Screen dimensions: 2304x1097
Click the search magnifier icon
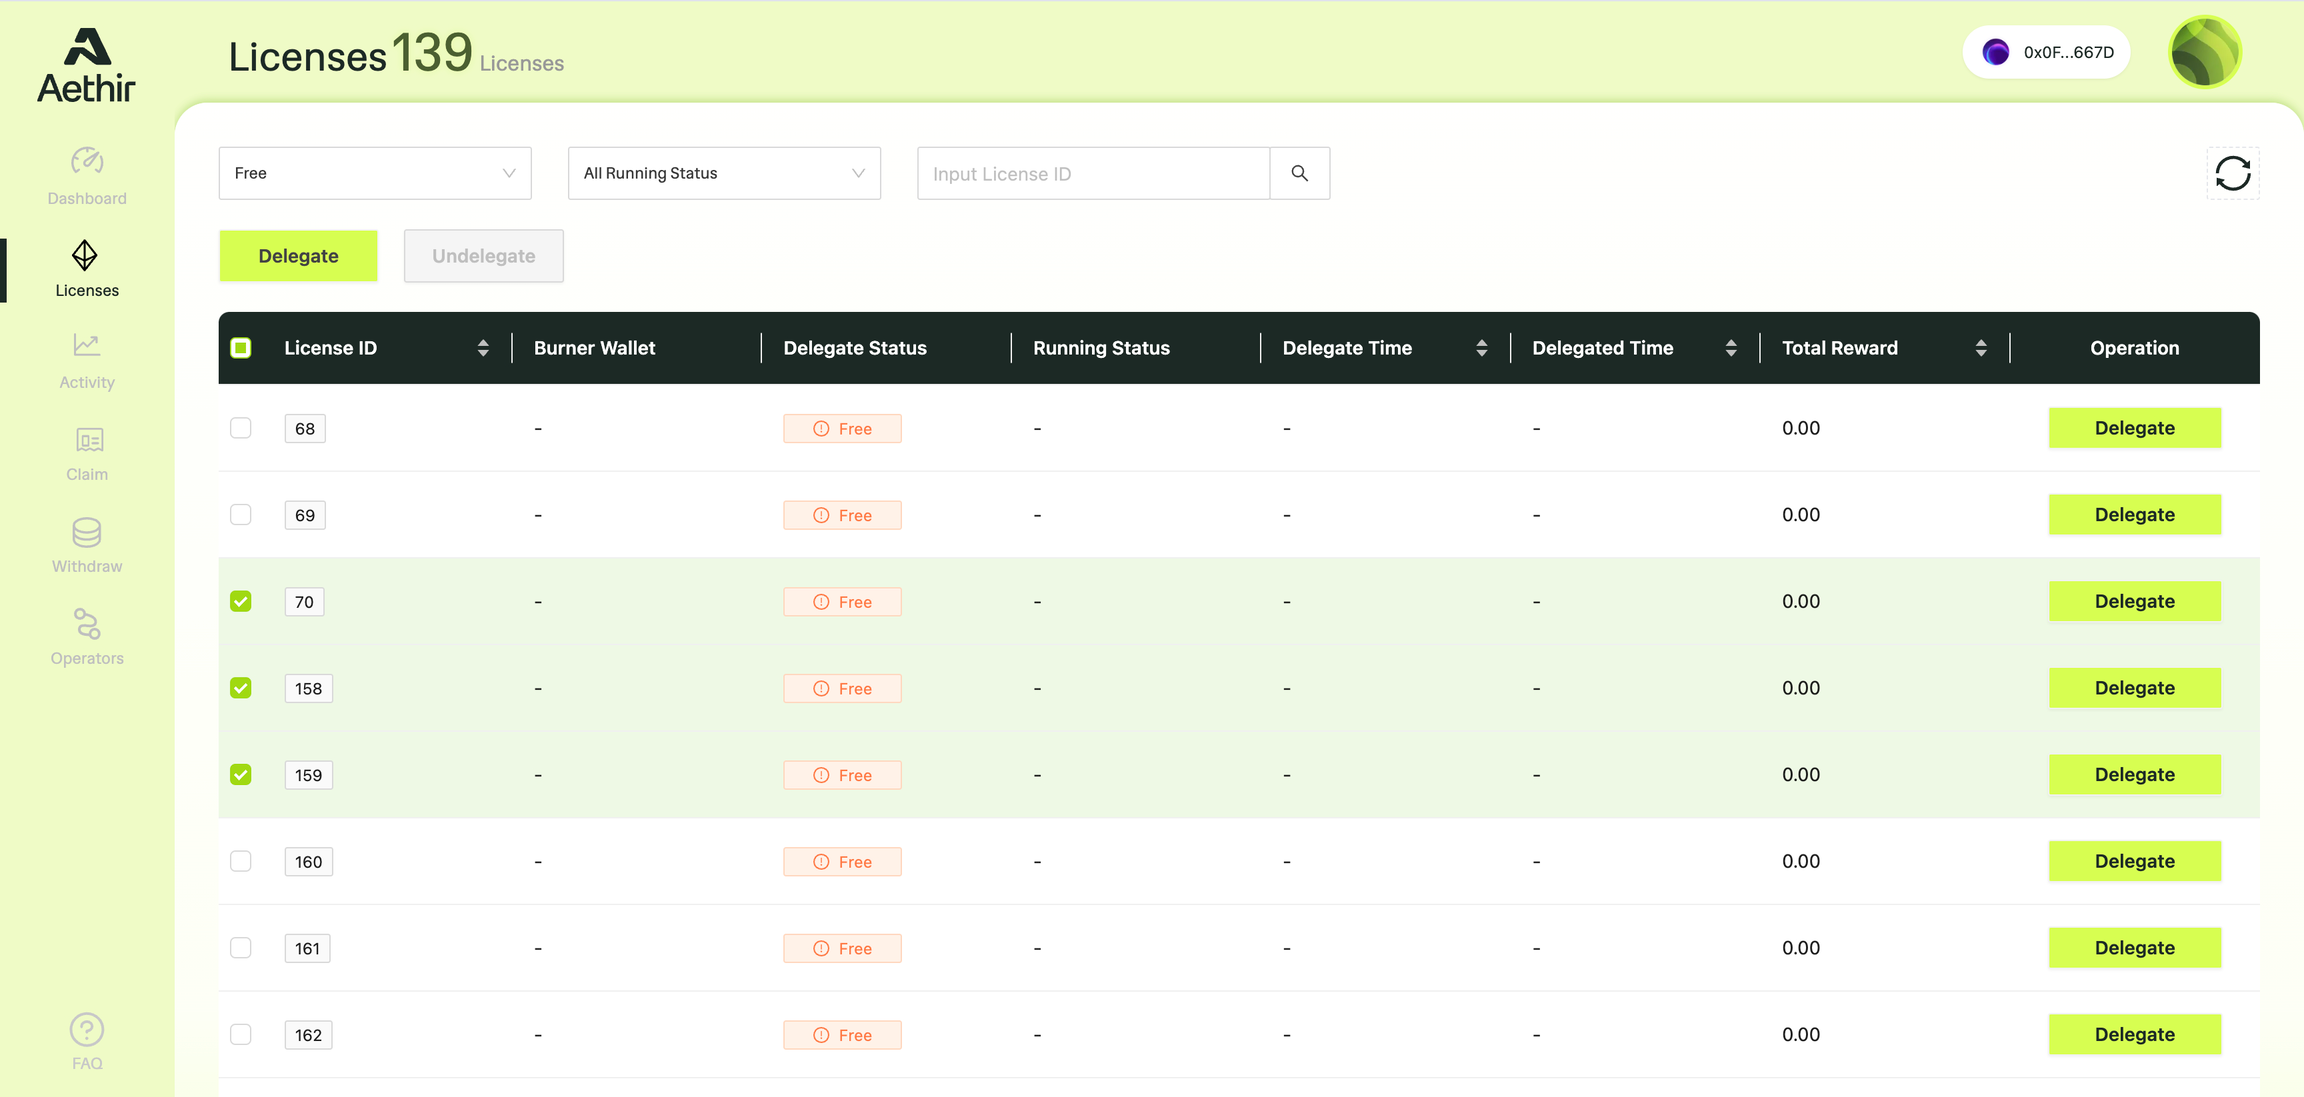pyautogui.click(x=1299, y=174)
